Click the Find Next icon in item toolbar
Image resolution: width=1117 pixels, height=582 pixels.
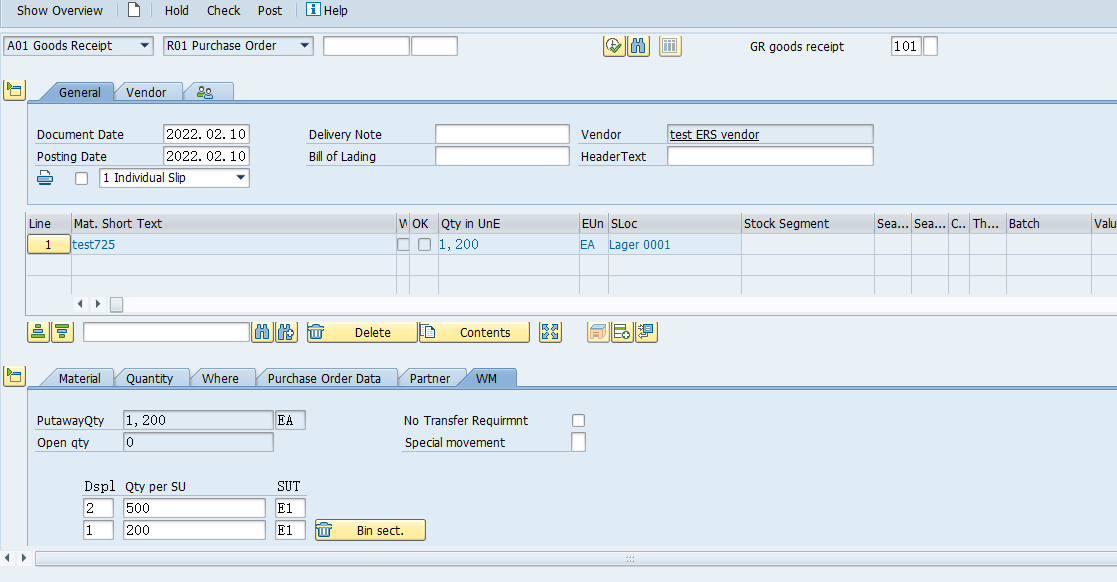[286, 332]
